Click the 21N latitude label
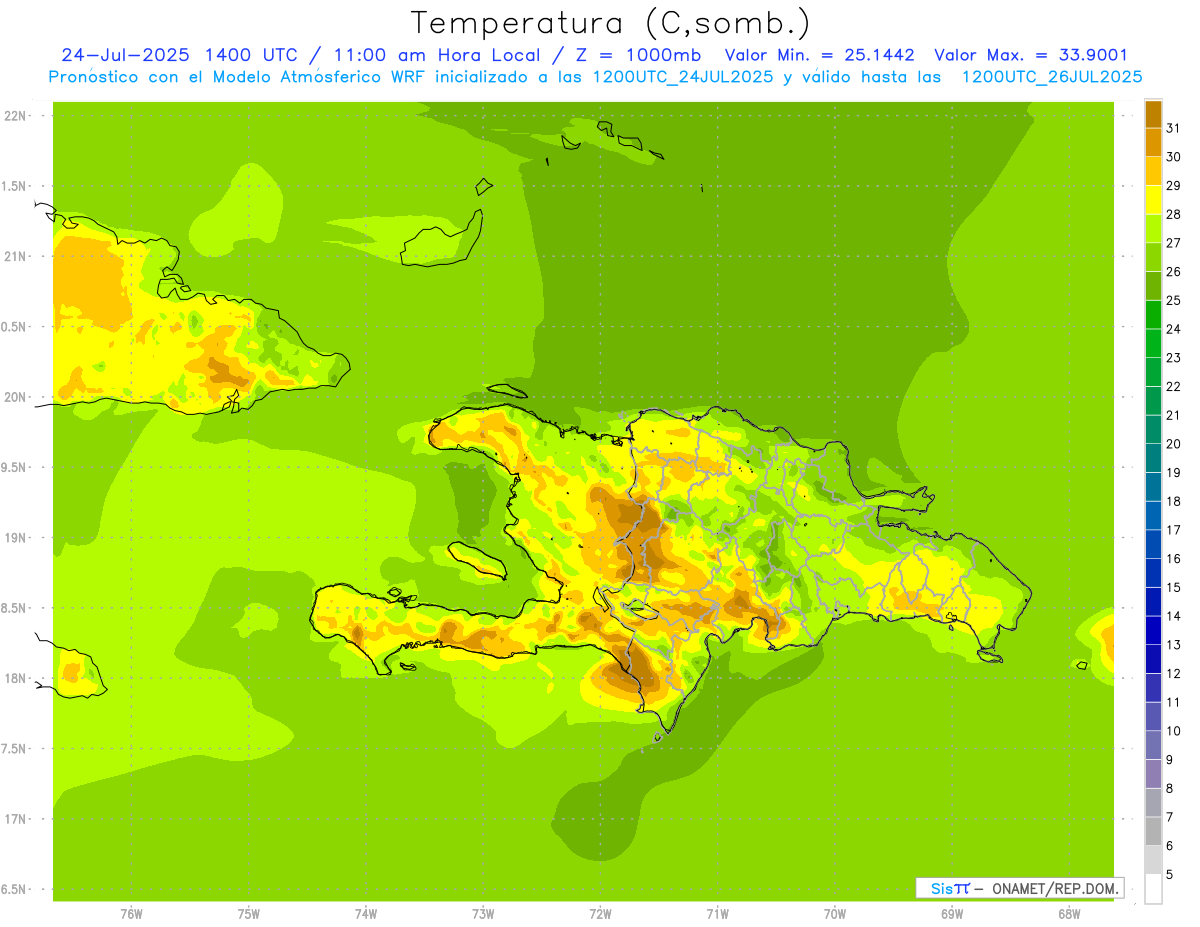The image size is (1200, 927). pyautogui.click(x=14, y=256)
